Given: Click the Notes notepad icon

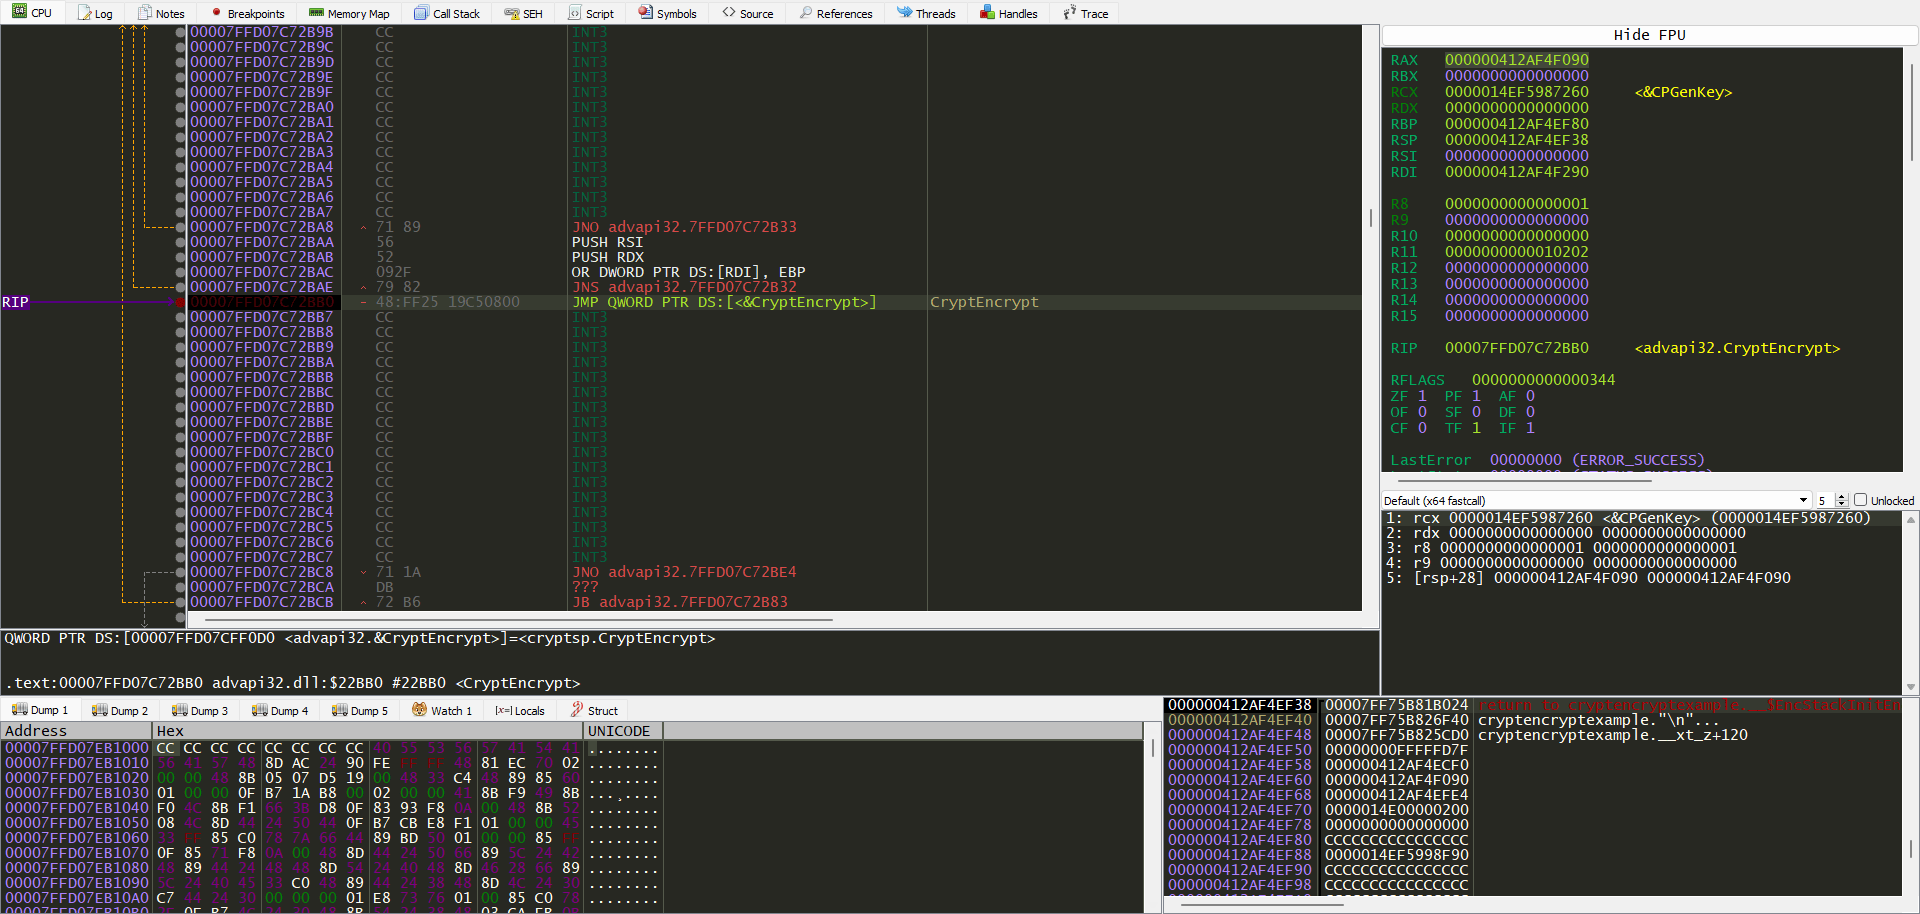Looking at the screenshot, I should [145, 13].
